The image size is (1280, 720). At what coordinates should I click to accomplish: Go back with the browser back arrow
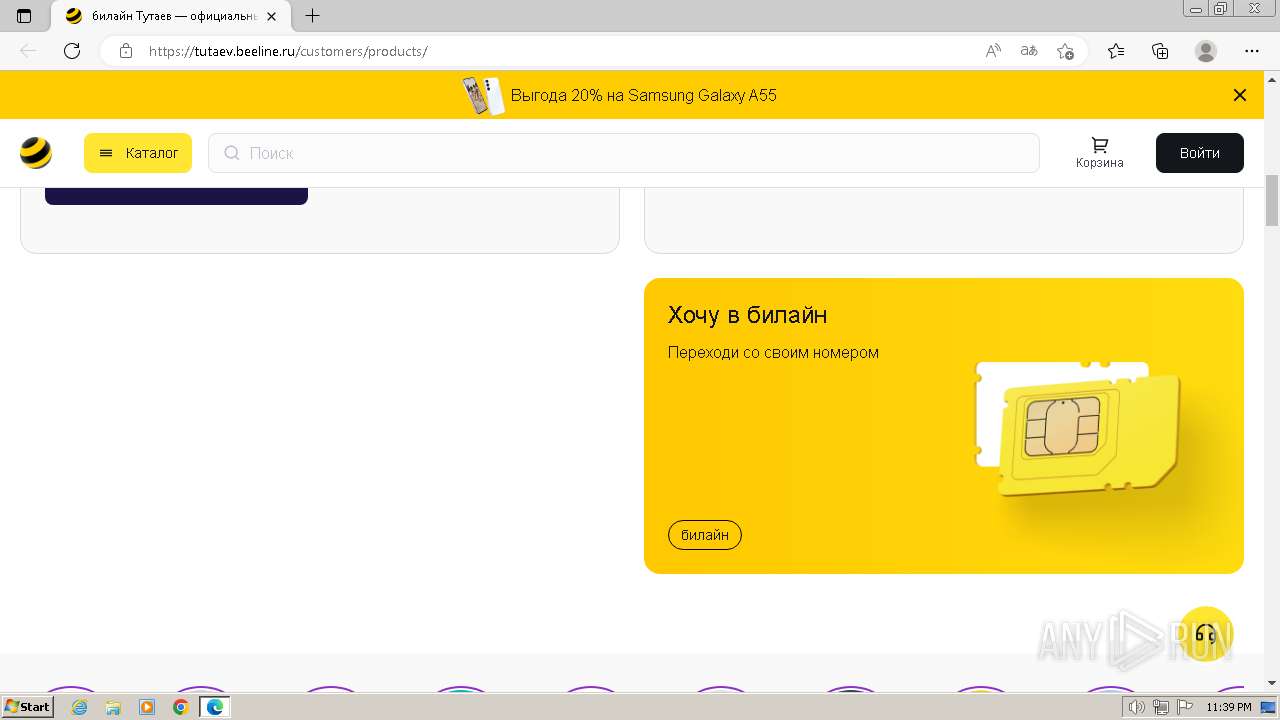[28, 51]
